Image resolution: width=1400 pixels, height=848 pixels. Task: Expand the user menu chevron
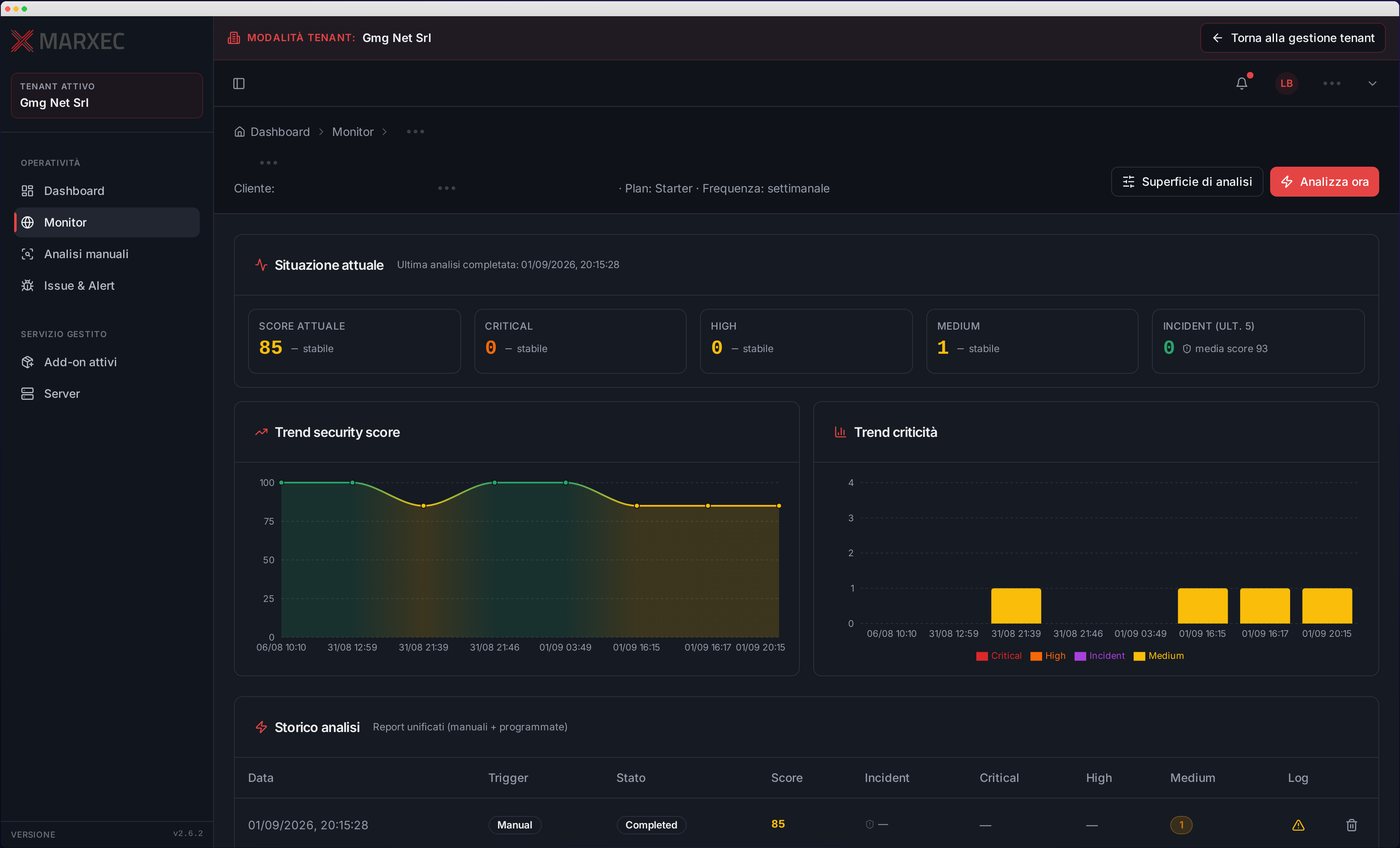tap(1372, 84)
